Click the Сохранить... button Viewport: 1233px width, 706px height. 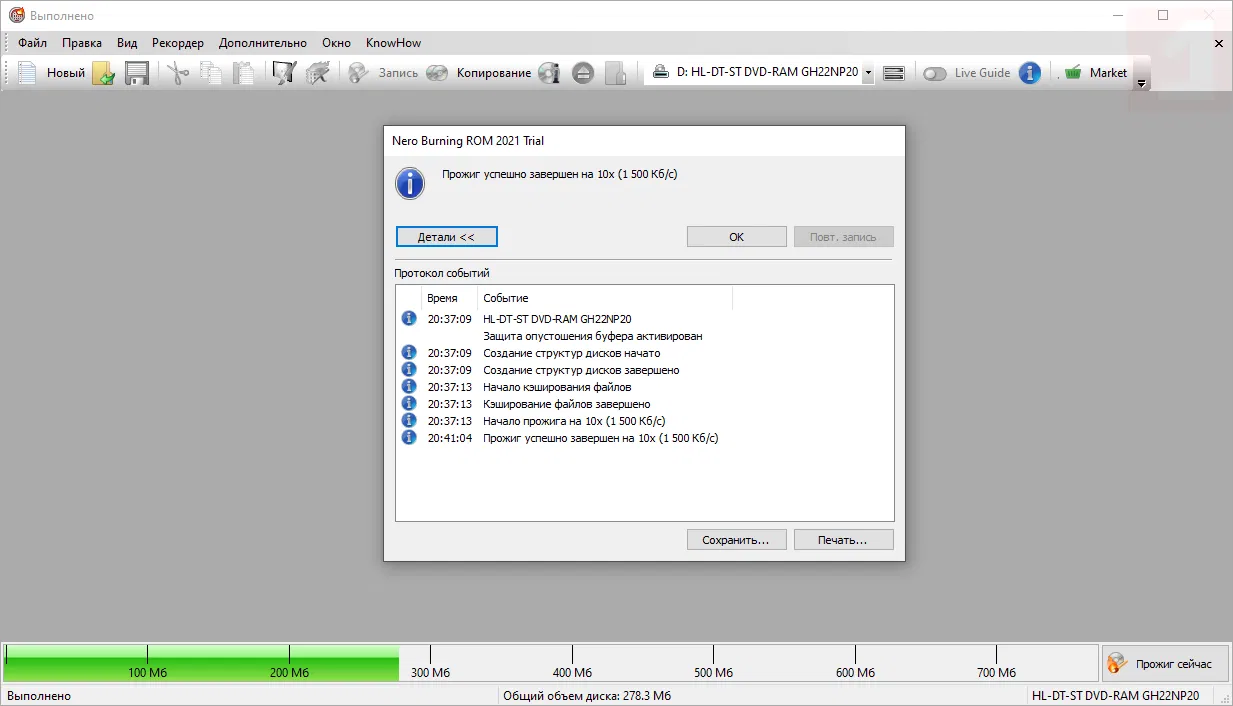coord(737,540)
